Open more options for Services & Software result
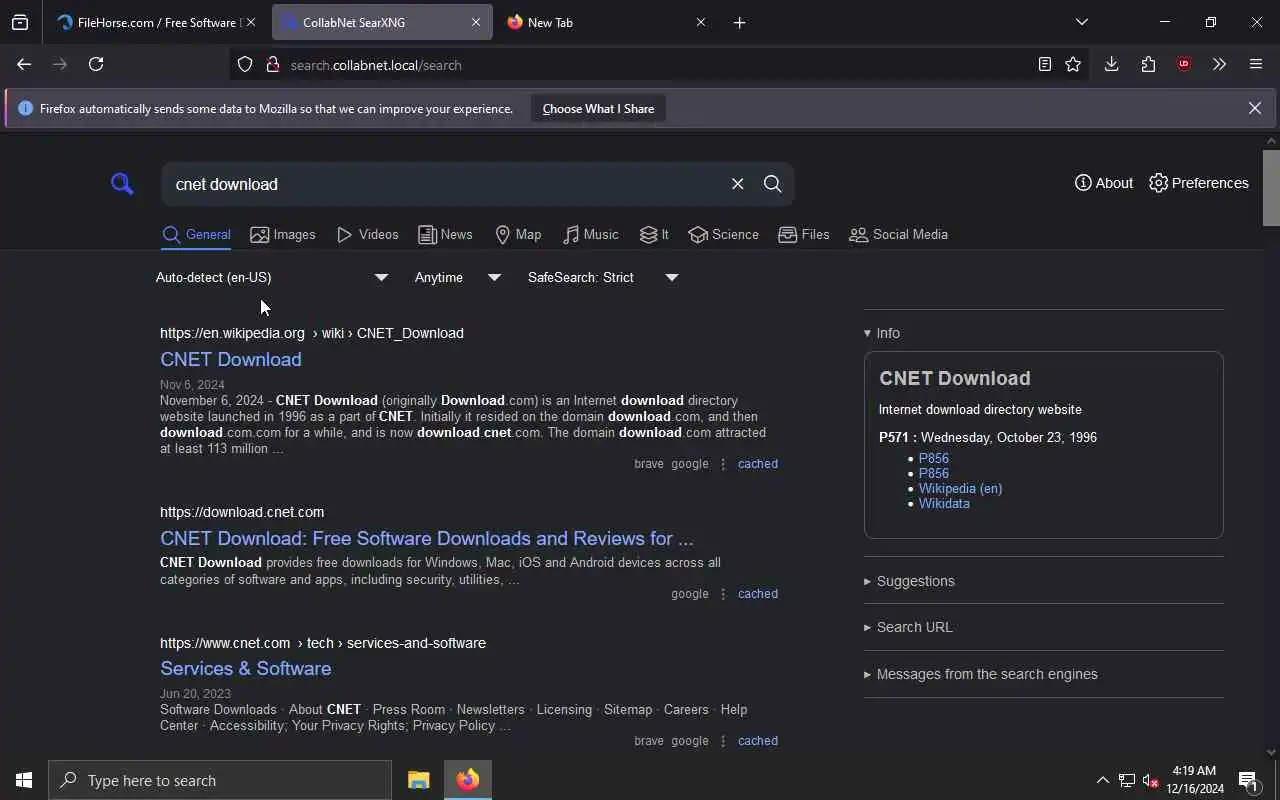The width and height of the screenshot is (1280, 800). pyautogui.click(x=723, y=741)
